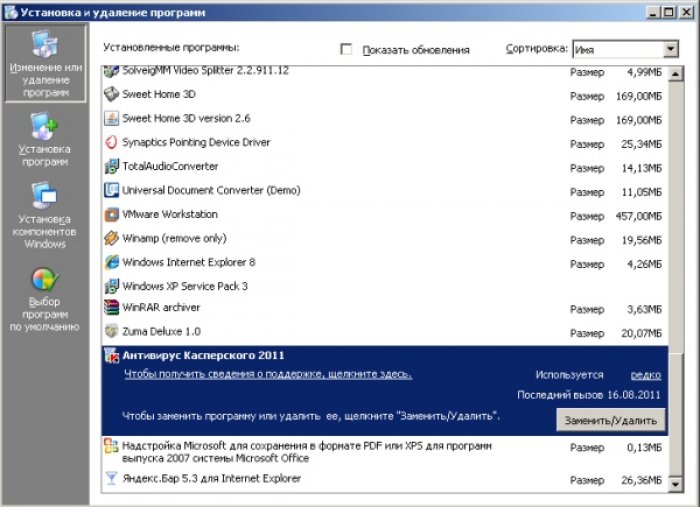
Task: Click 'Последний вызов 16.08.2011' text
Action: tap(588, 395)
